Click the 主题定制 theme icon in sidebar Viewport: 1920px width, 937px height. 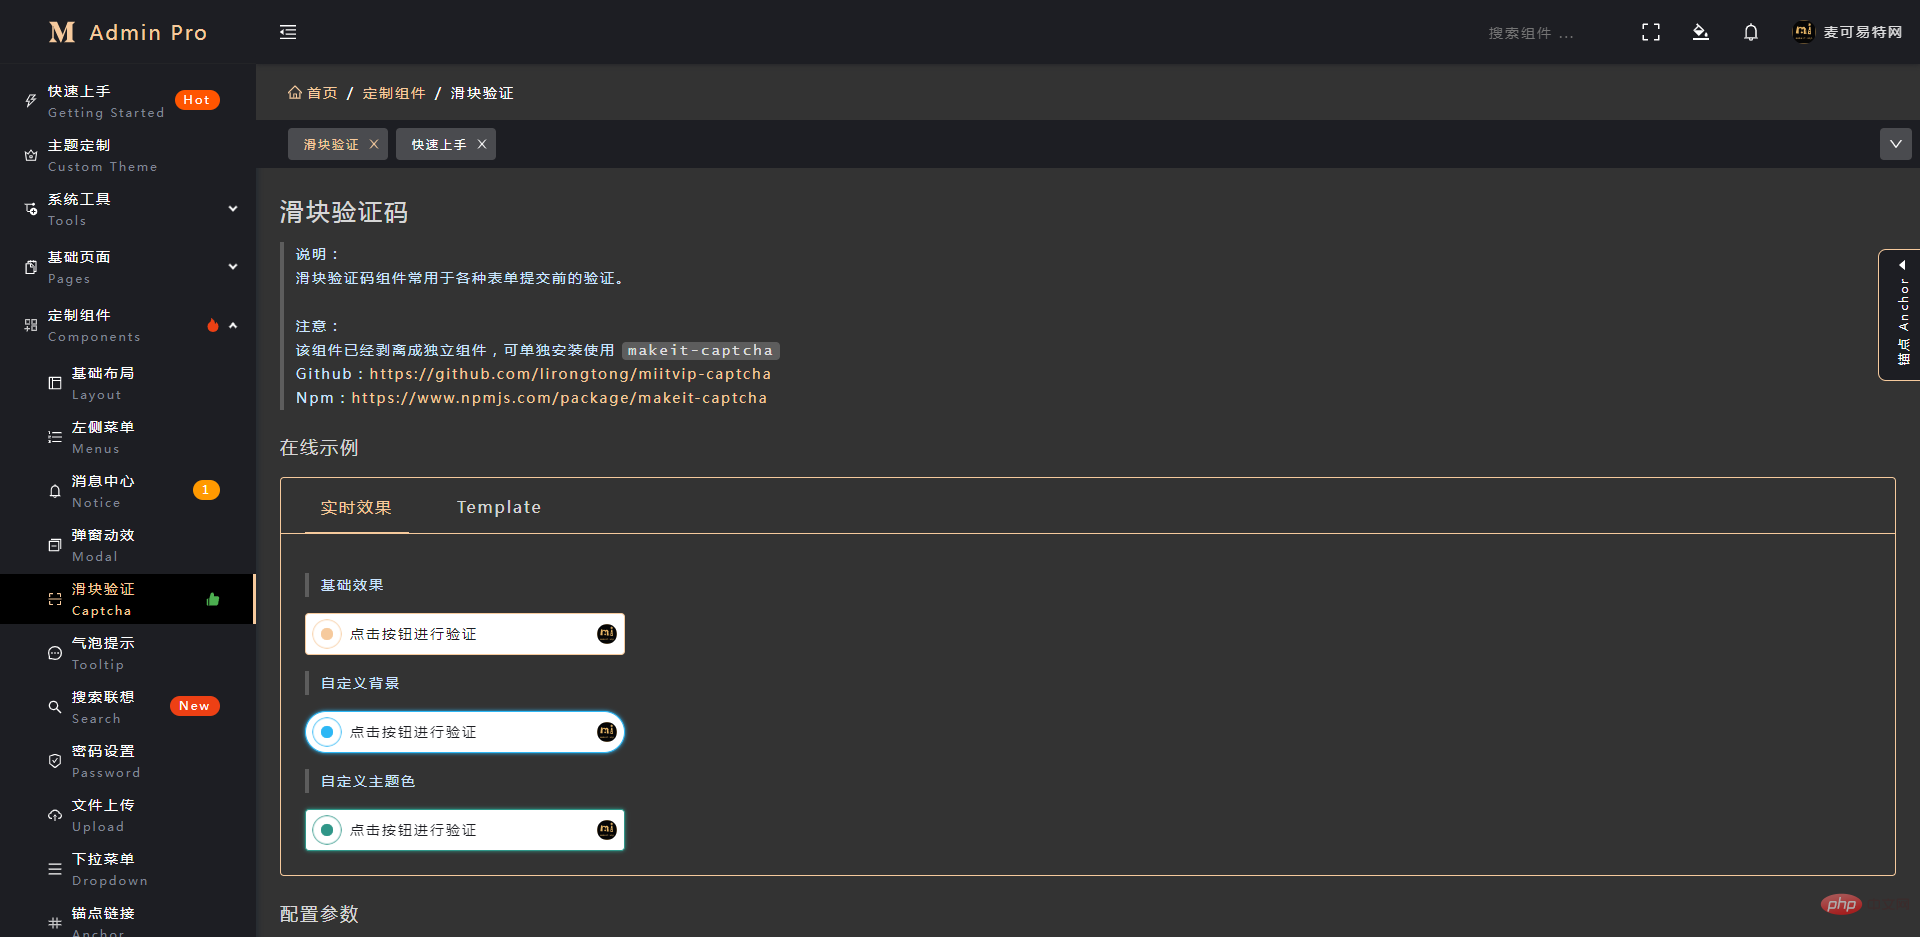pyautogui.click(x=31, y=155)
